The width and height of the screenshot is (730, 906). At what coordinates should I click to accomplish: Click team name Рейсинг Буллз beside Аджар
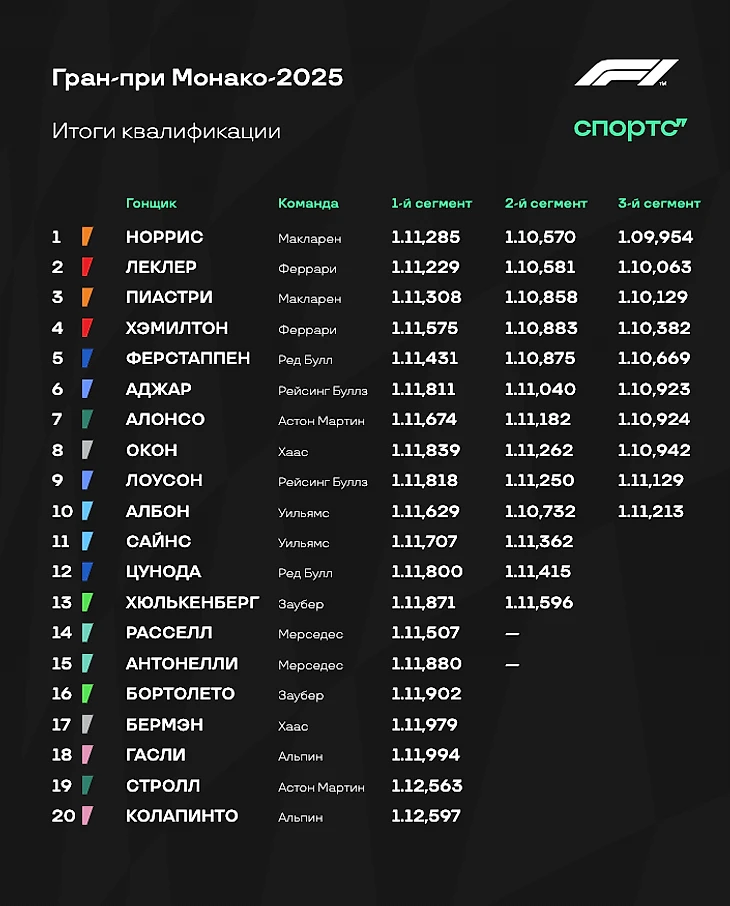pyautogui.click(x=322, y=390)
